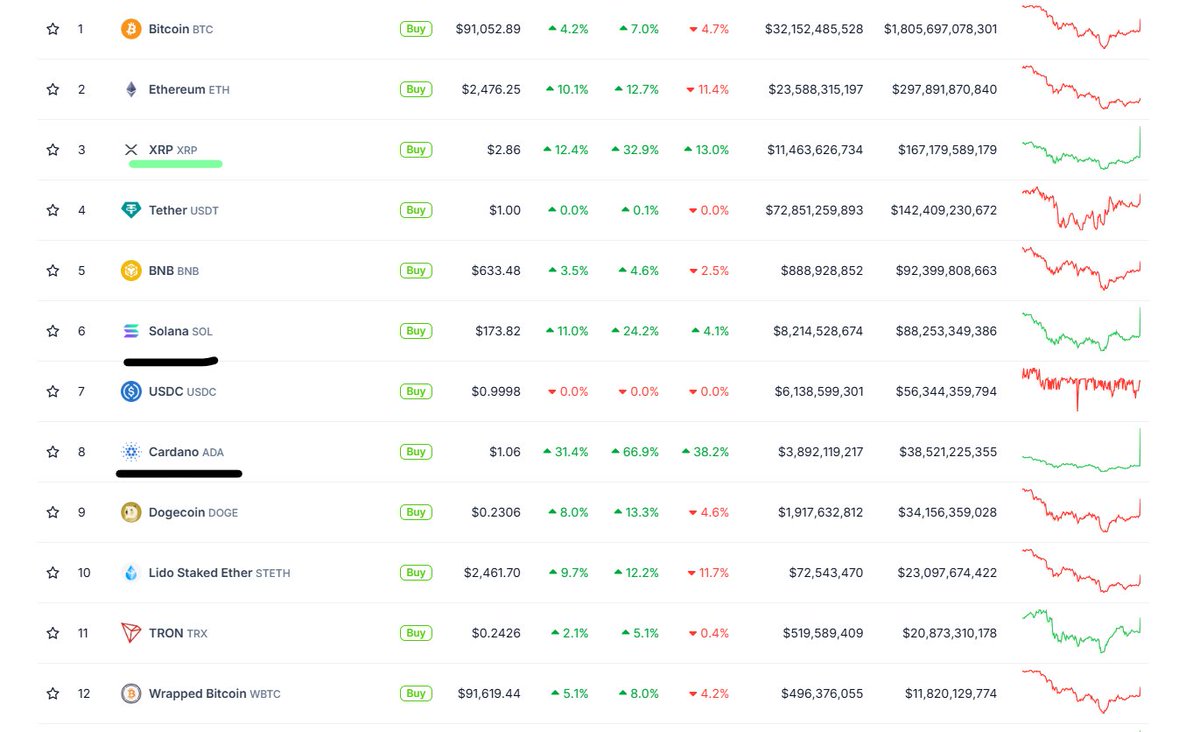Open the XRP coin page link
Image resolution: width=1200 pixels, height=732 pixels.
coord(173,150)
